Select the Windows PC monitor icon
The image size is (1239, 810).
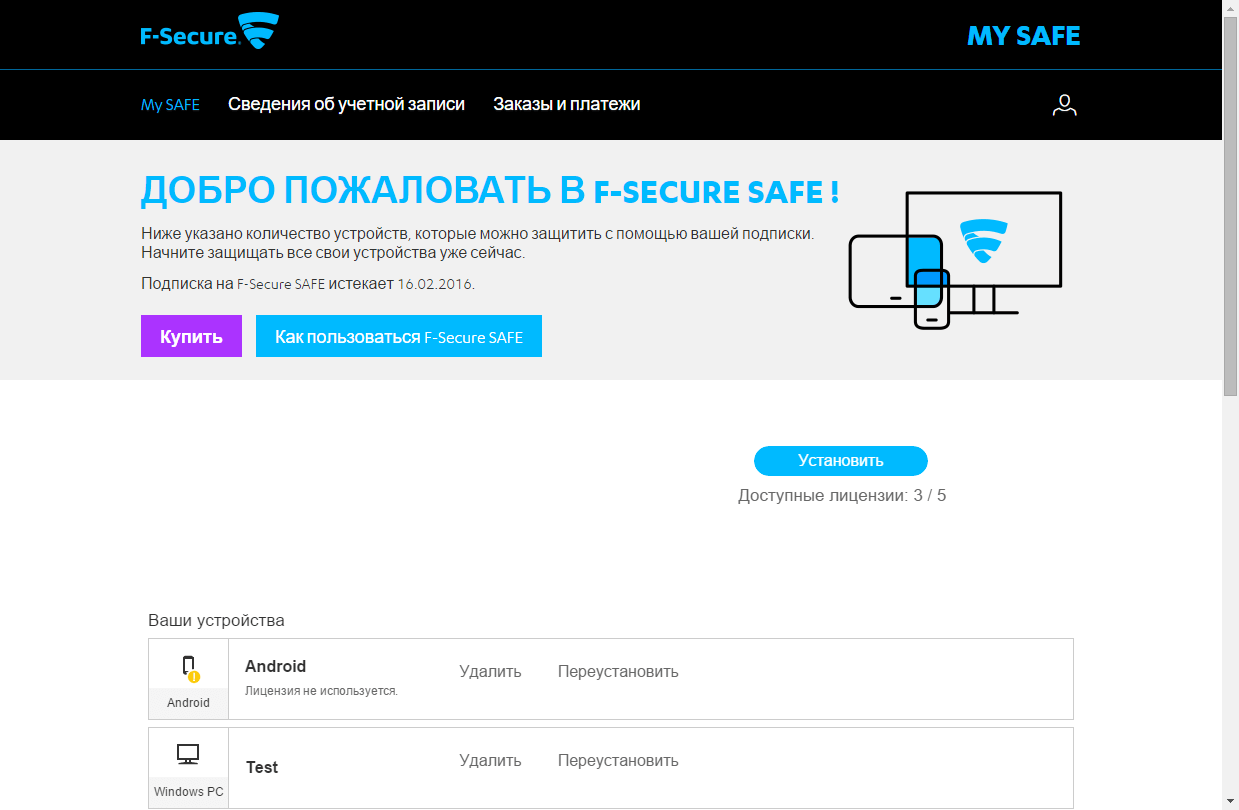(188, 755)
